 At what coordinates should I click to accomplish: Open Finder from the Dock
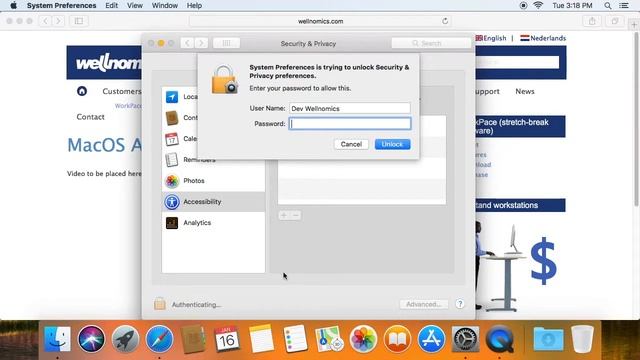pos(57,339)
